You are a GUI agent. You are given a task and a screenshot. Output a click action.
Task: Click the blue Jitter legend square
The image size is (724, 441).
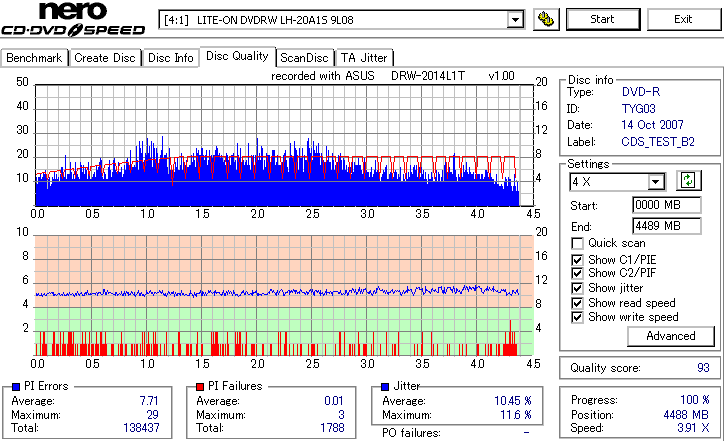(385, 387)
